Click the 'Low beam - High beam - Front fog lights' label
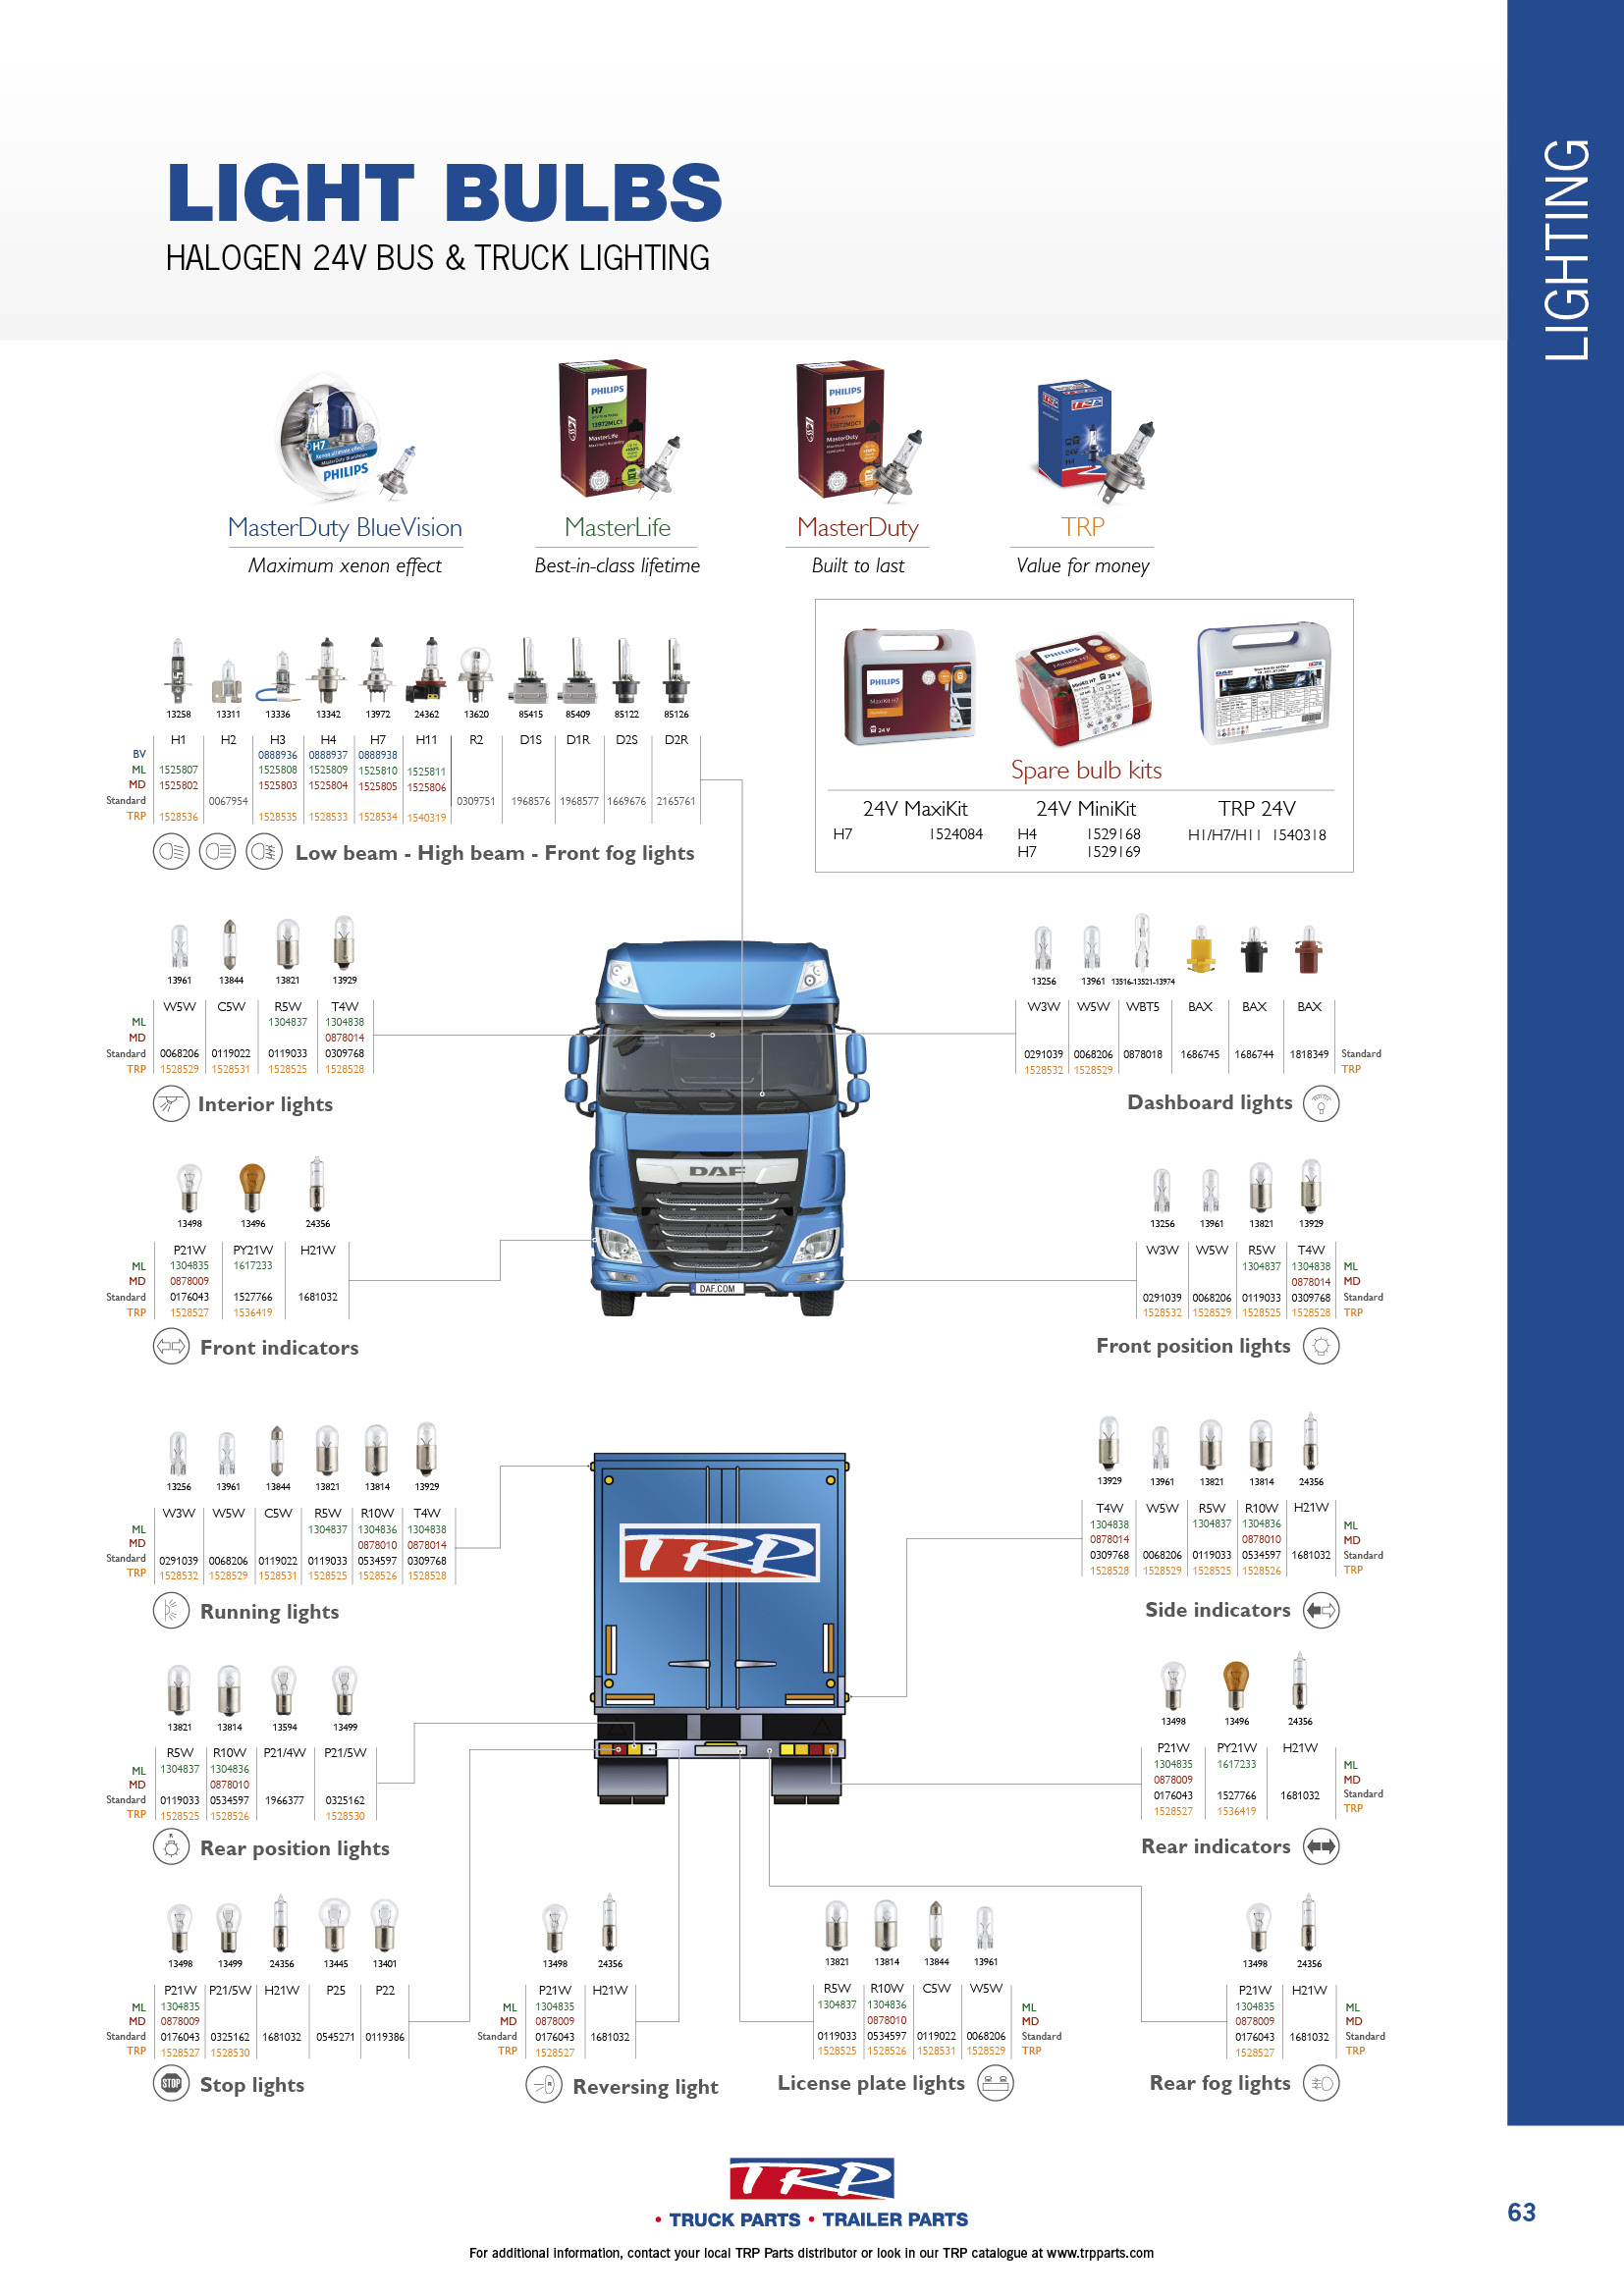The height and width of the screenshot is (2296, 1624). [x=495, y=853]
